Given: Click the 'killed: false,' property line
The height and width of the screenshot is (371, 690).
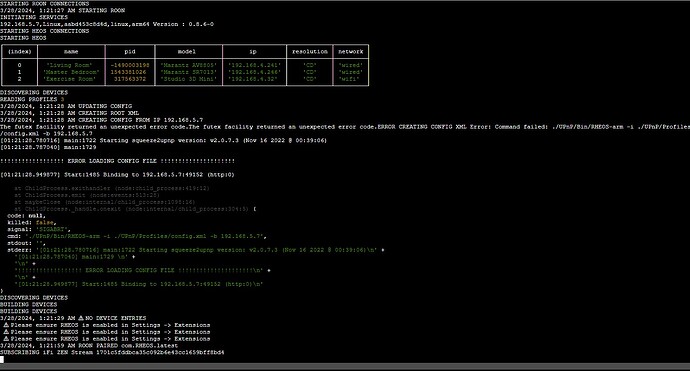Looking at the screenshot, I should (x=32, y=223).
